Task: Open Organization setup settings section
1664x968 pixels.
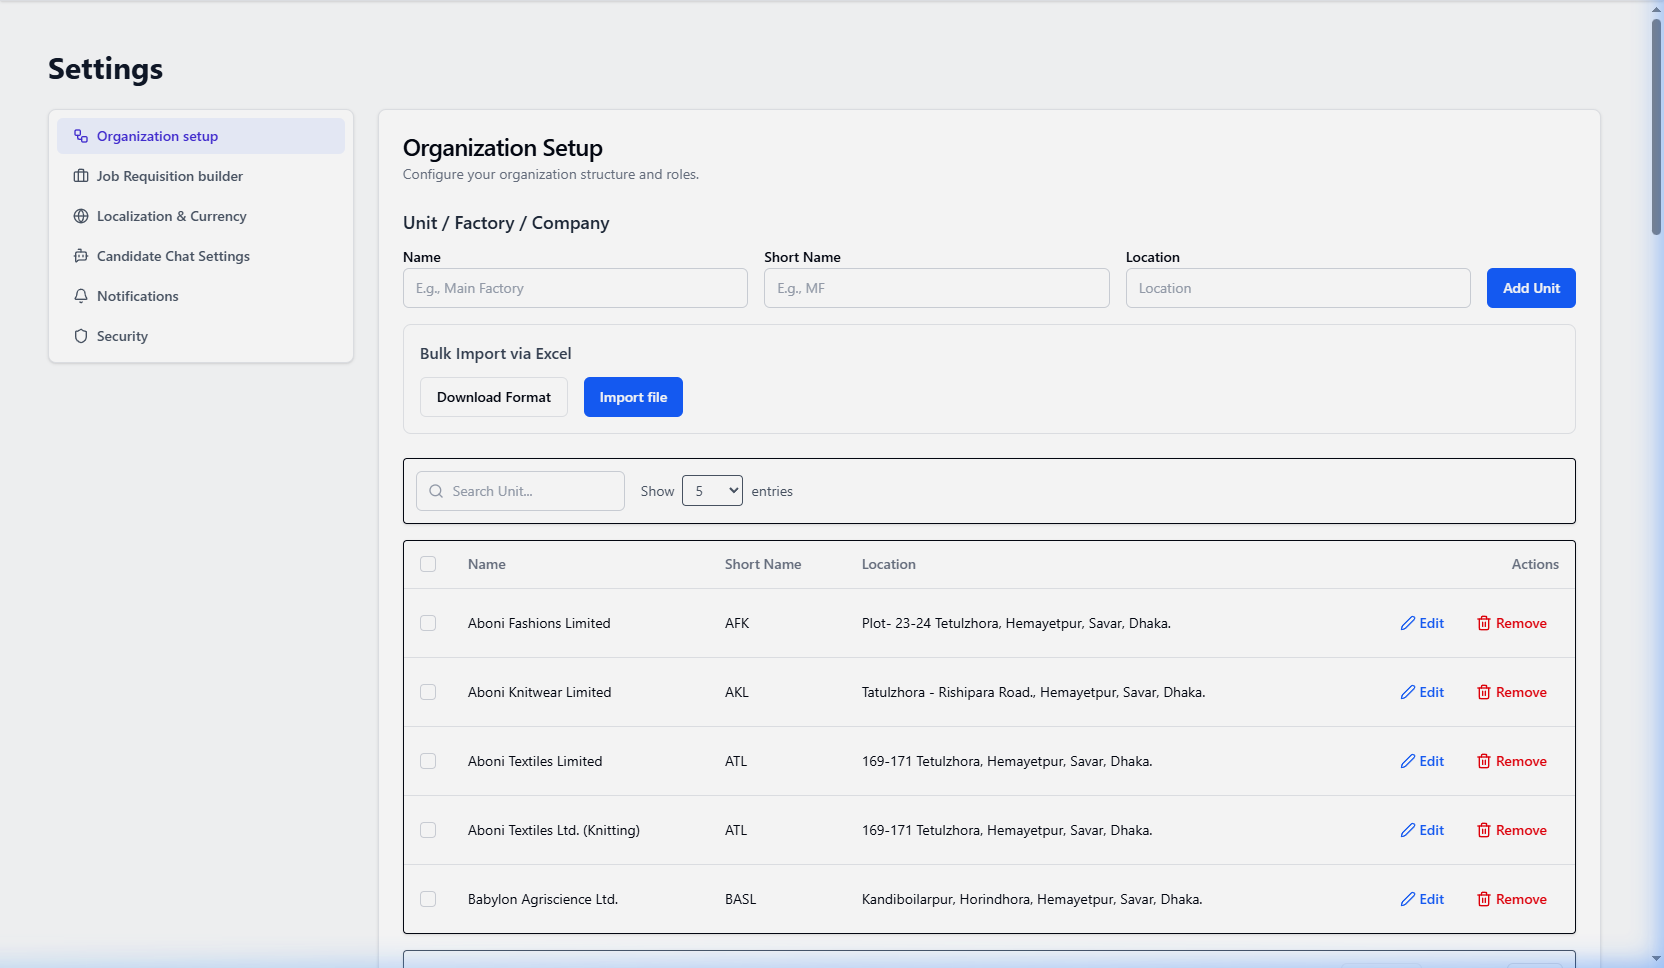Action: (201, 136)
